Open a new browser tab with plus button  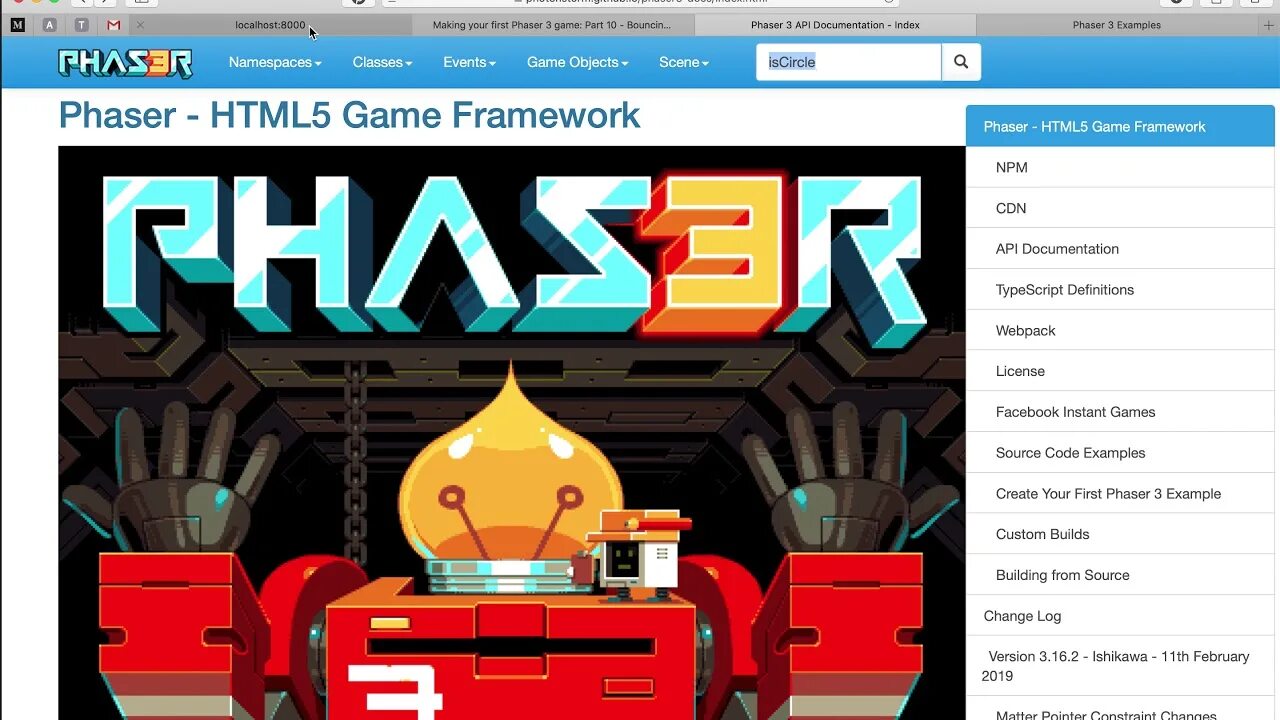point(1269,25)
